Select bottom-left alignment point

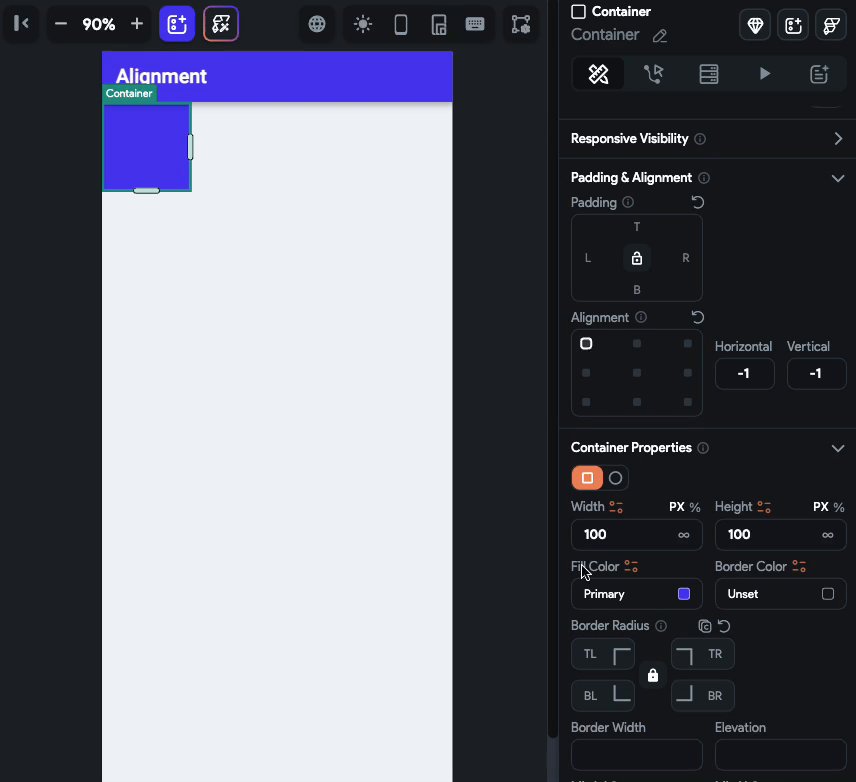click(586, 402)
